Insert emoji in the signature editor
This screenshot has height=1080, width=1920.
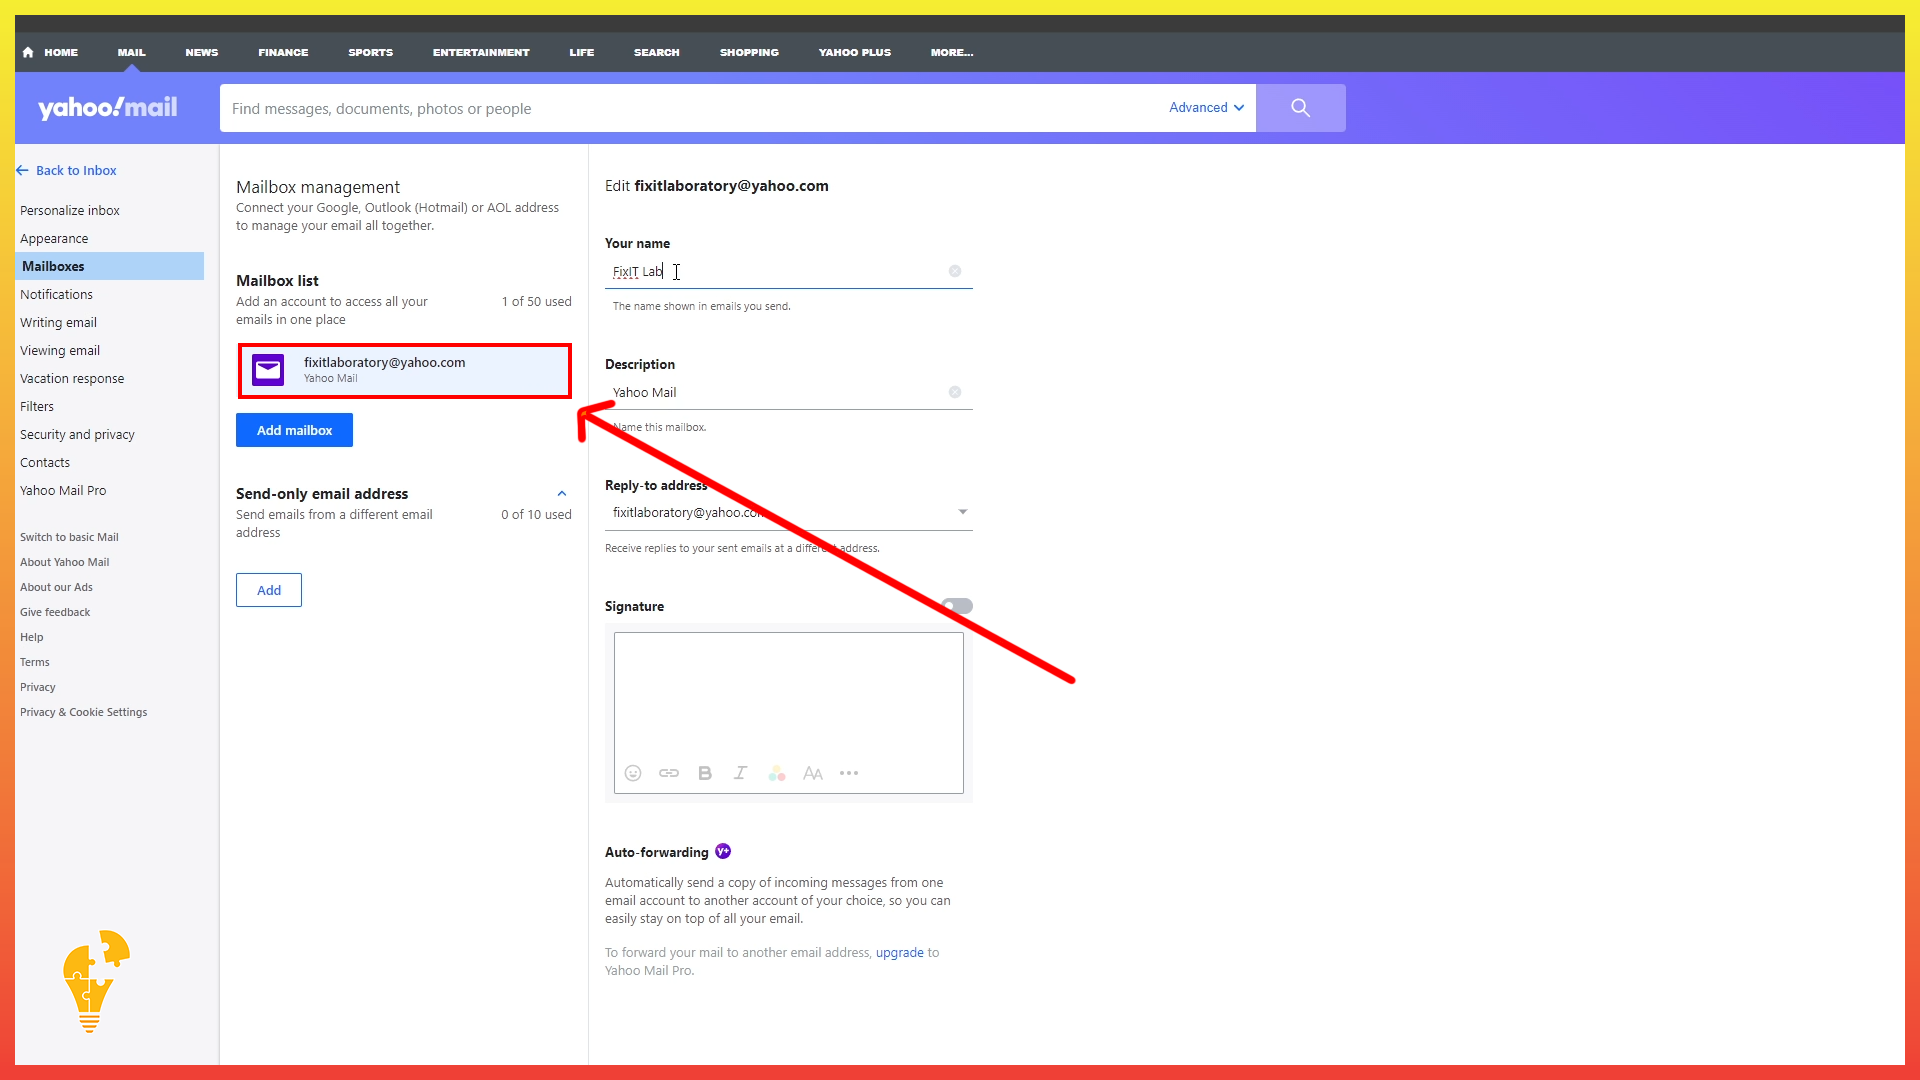tap(633, 773)
